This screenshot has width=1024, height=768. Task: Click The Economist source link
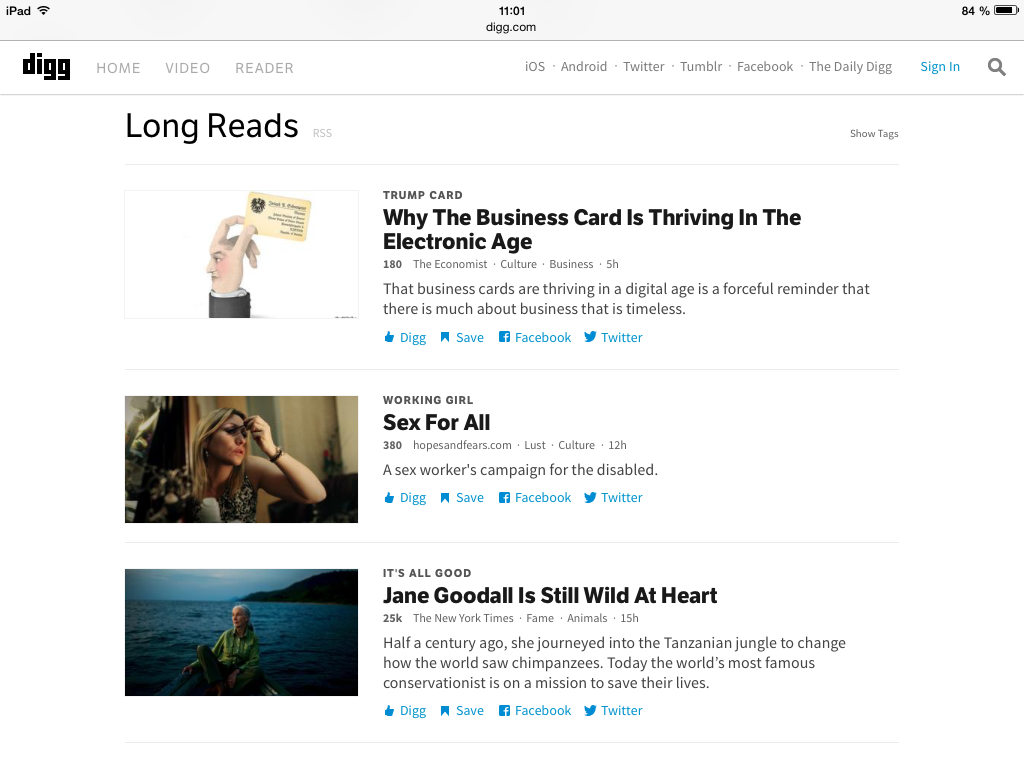point(450,264)
